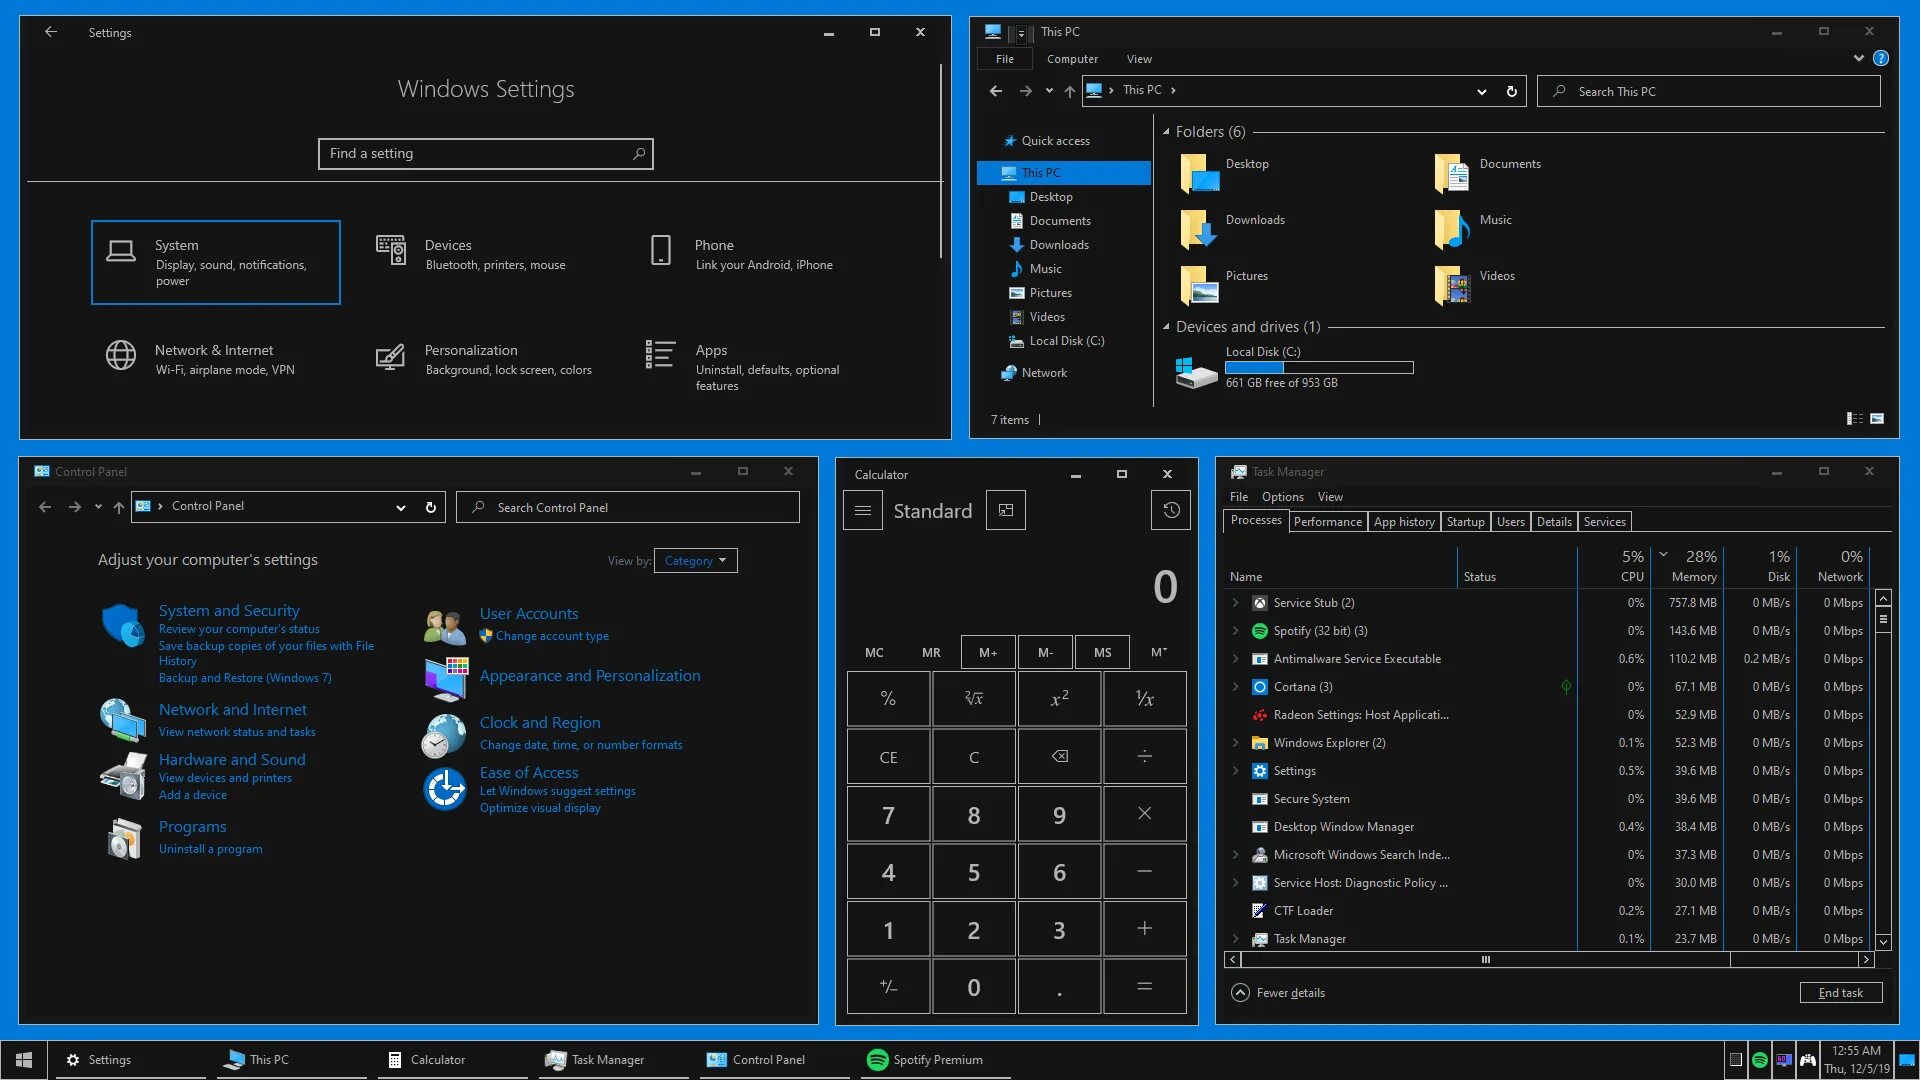Click the Calculator hamburger navigation menu
This screenshot has width=1920, height=1080.
863,510
